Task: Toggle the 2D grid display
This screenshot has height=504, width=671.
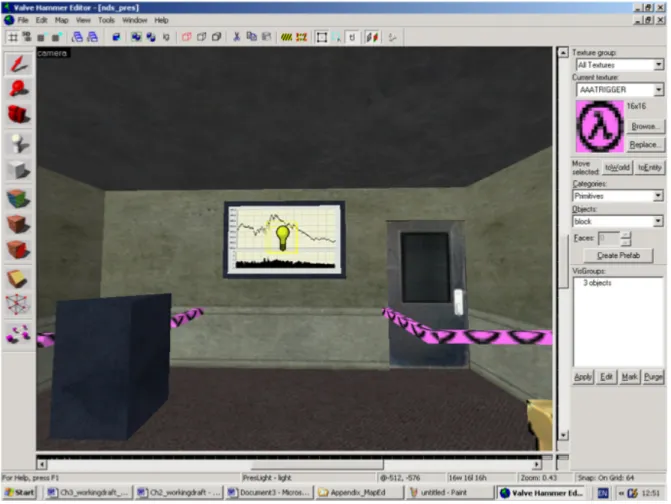Action: coord(13,38)
